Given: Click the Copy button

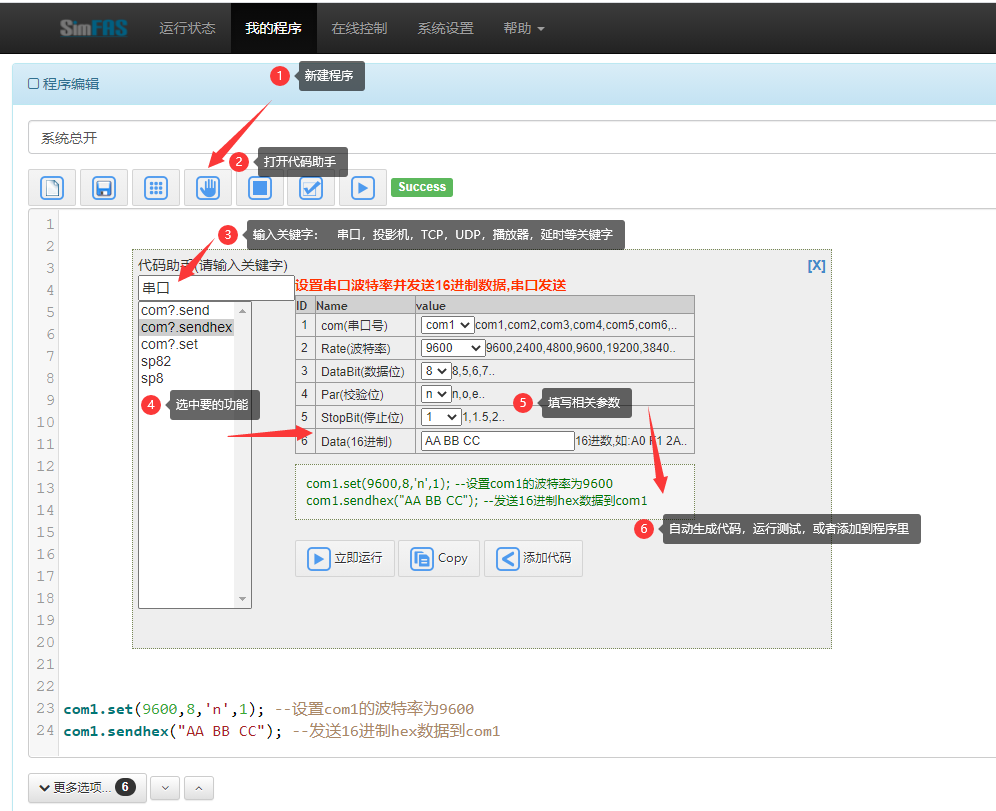Looking at the screenshot, I should pos(439,558).
